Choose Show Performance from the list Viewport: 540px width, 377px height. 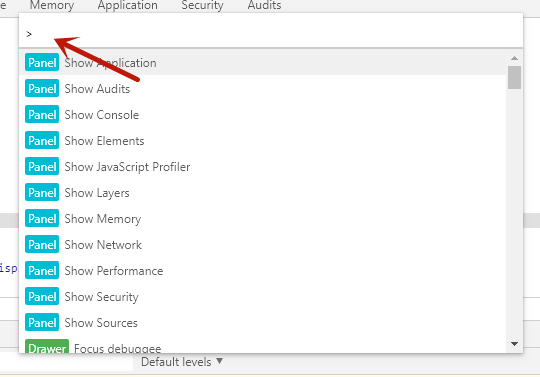[x=262, y=270]
